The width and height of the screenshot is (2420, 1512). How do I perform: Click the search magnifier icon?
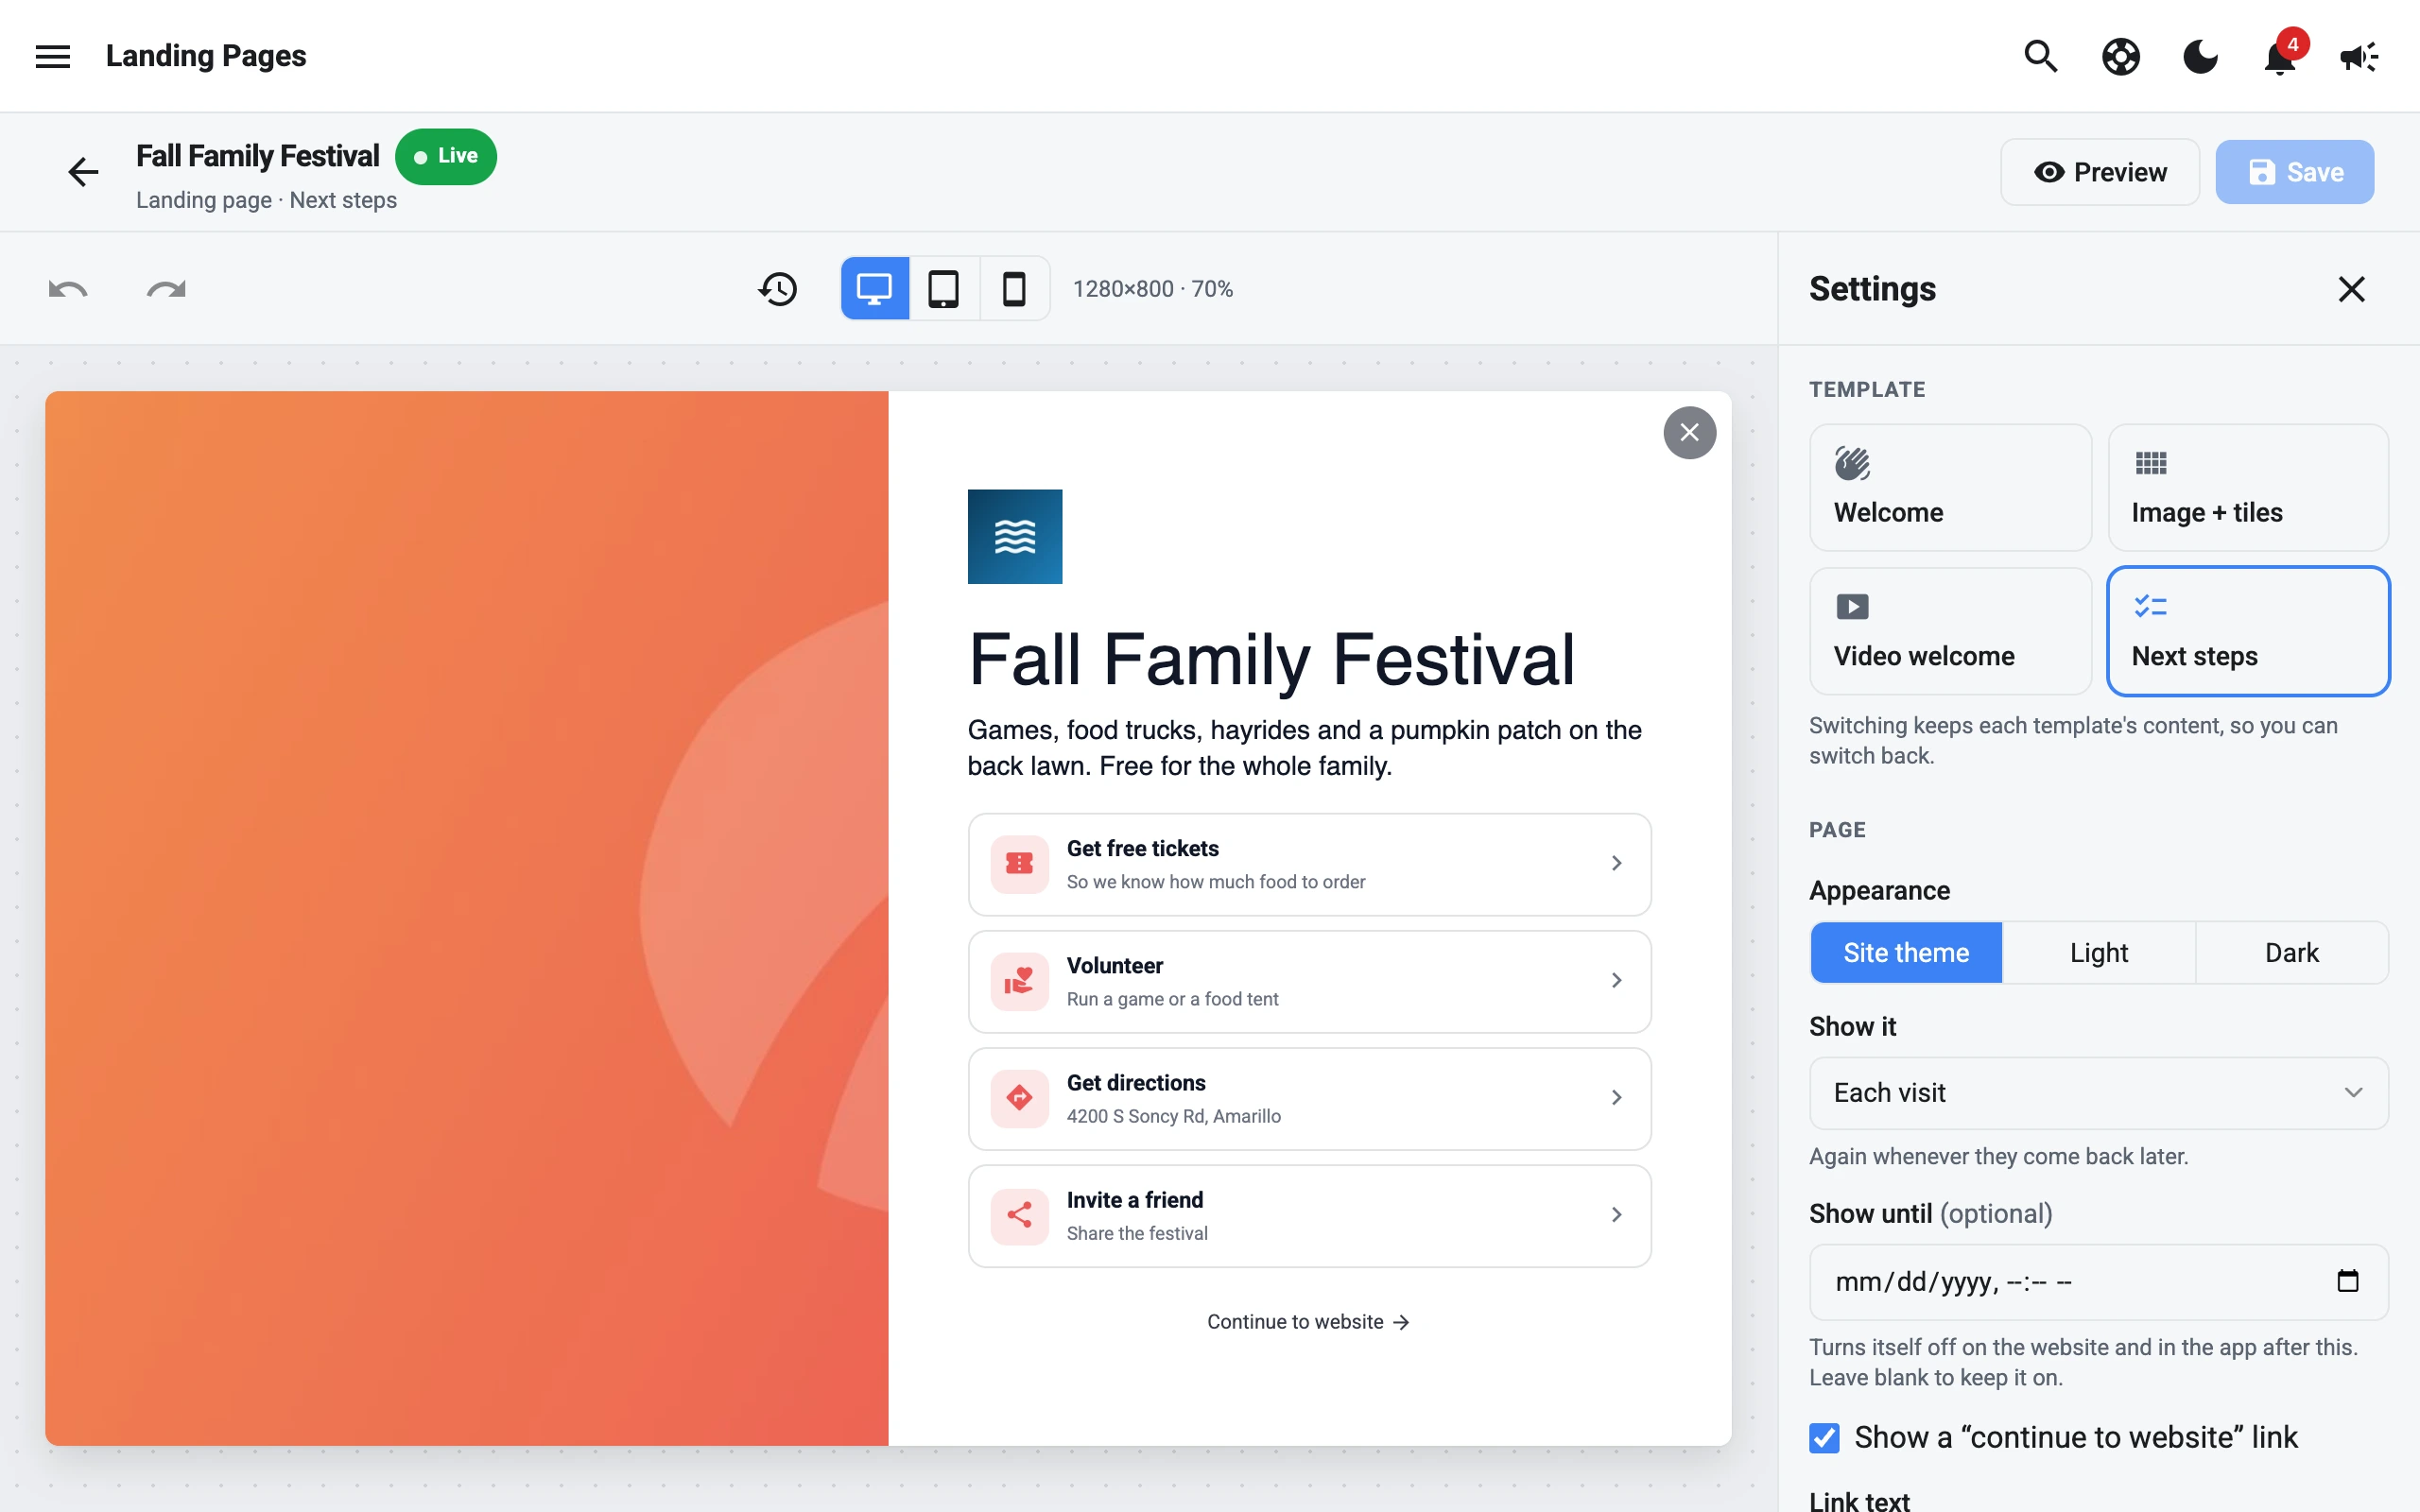[x=2040, y=56]
